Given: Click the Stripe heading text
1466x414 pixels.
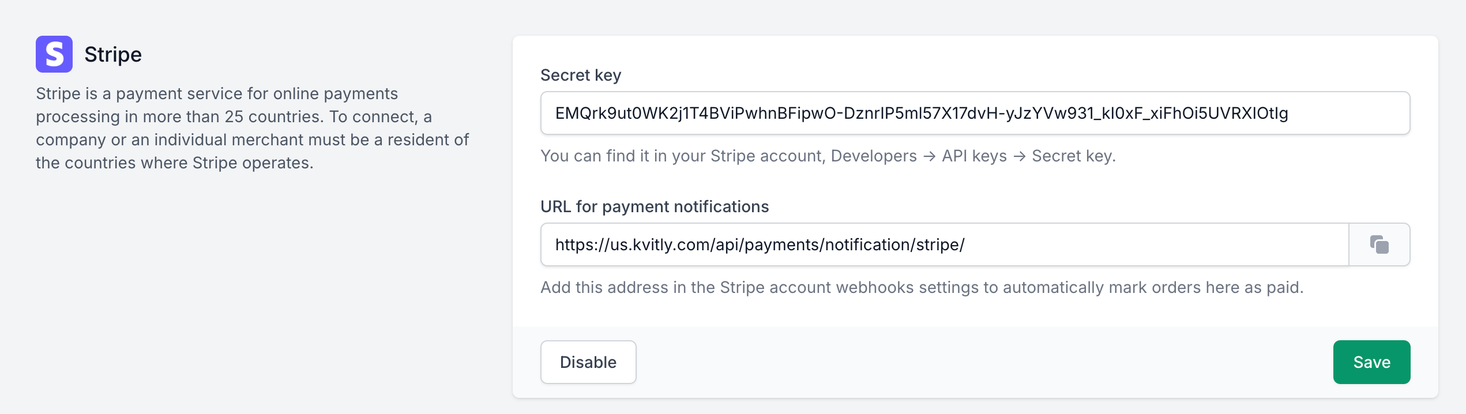Looking at the screenshot, I should point(113,54).
